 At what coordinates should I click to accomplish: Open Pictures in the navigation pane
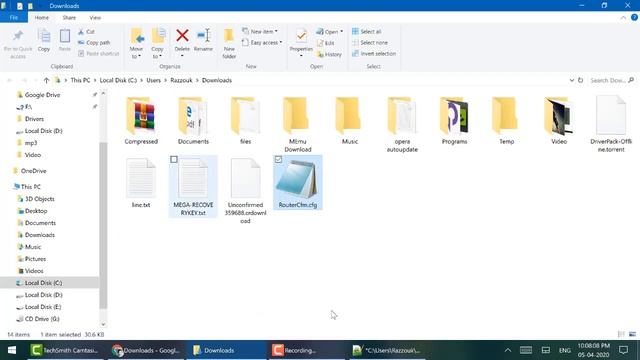pyautogui.click(x=35, y=259)
